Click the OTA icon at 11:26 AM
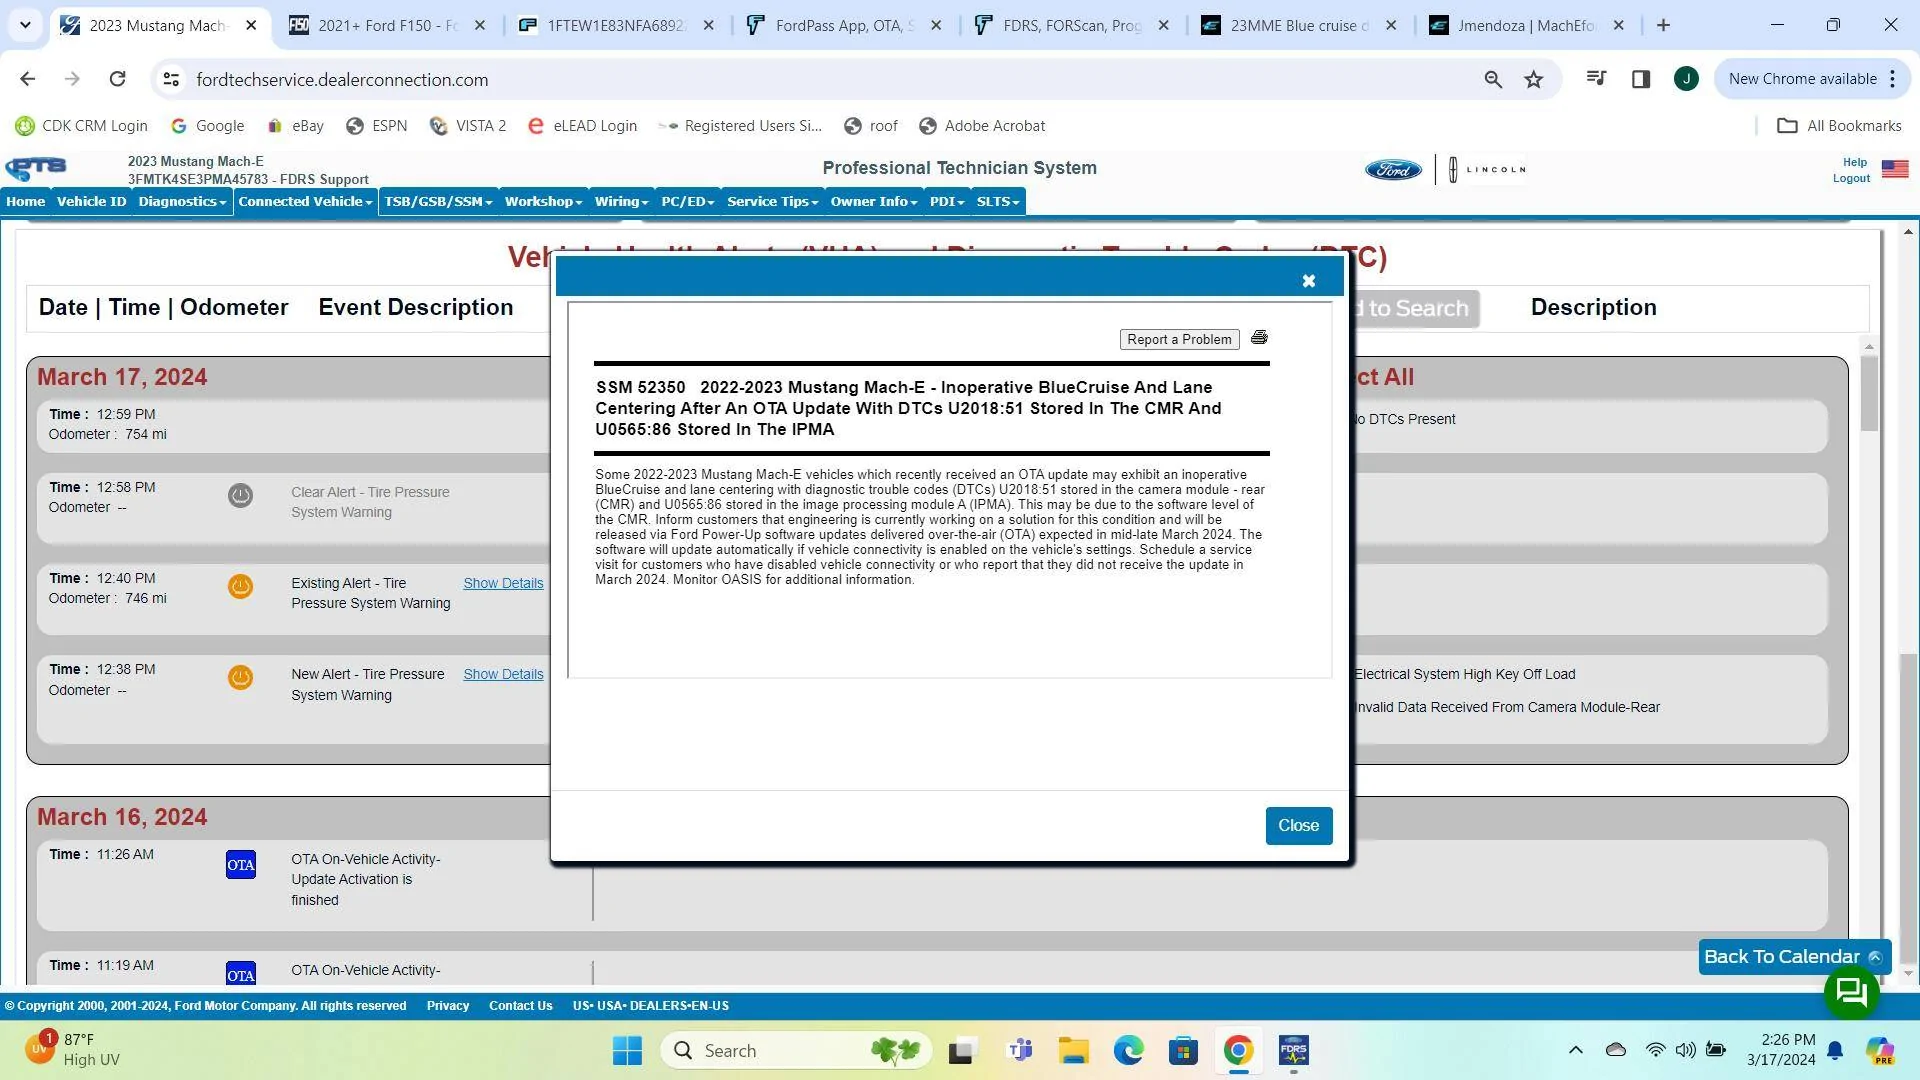The image size is (1920, 1080). click(241, 865)
